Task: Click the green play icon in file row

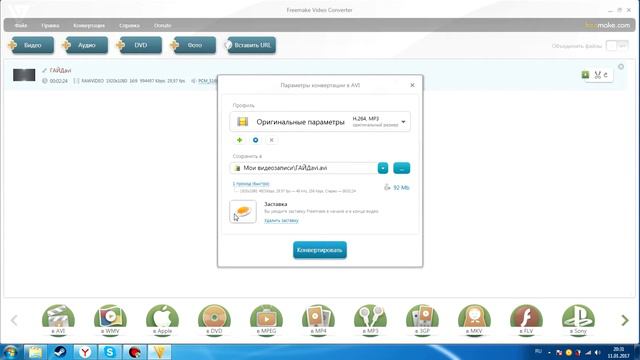Action: coord(585,75)
